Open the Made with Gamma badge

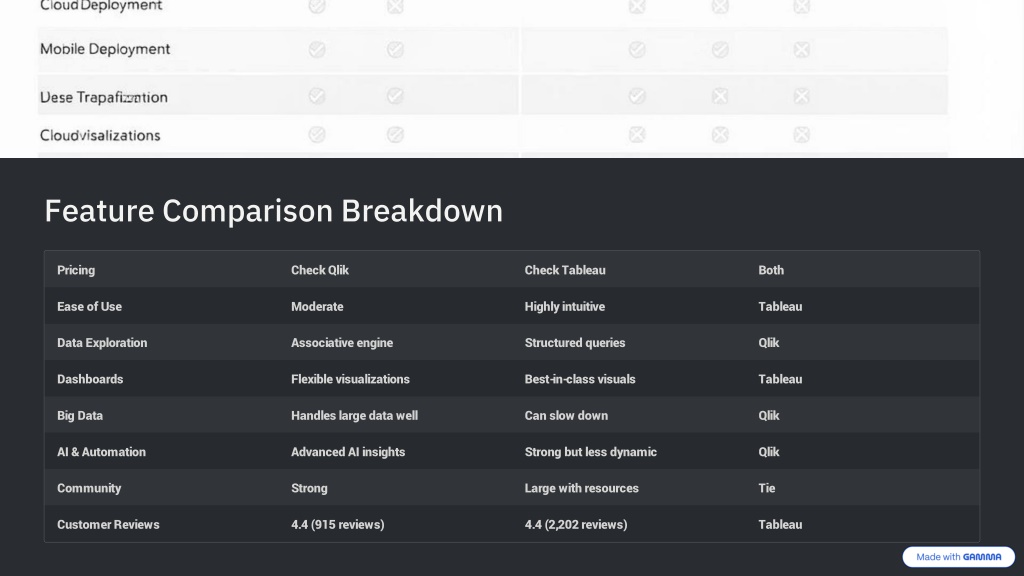958,557
